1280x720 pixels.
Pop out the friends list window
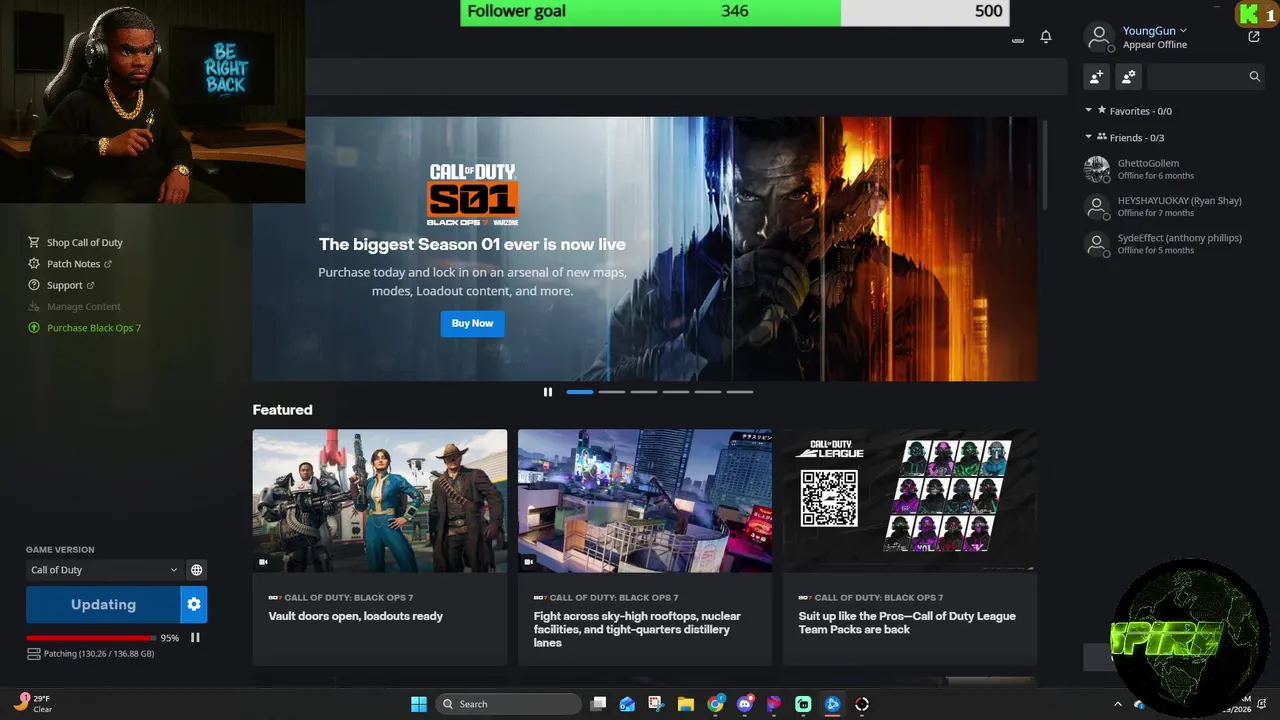[x=1254, y=37]
